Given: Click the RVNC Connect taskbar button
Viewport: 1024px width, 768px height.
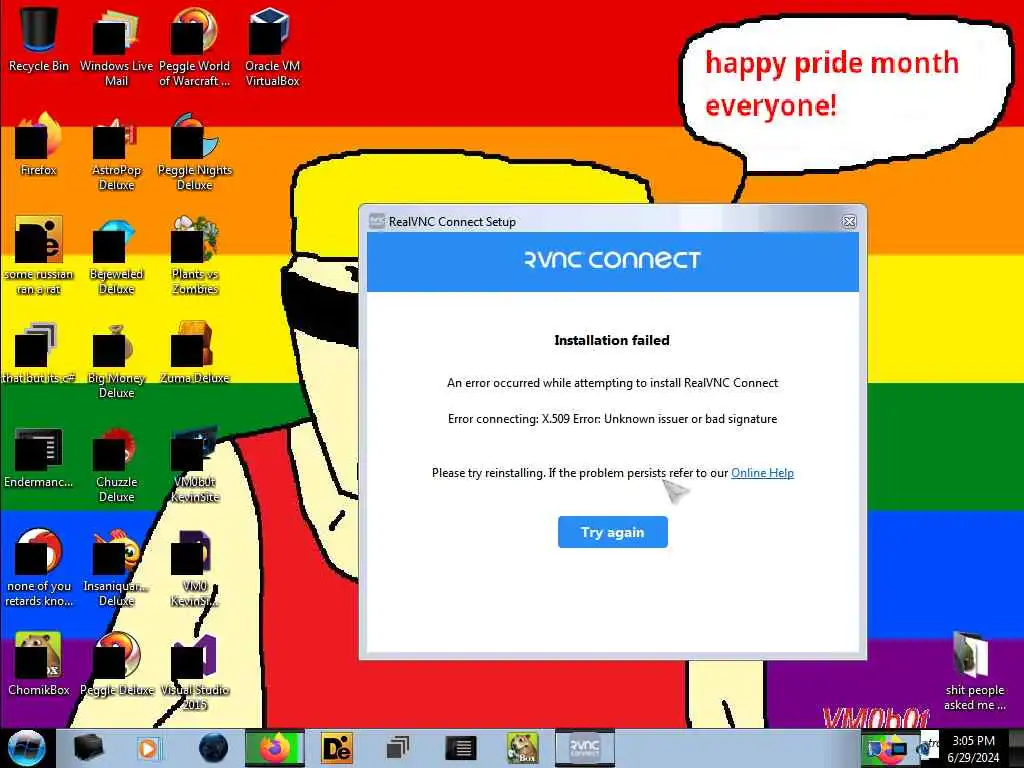Looking at the screenshot, I should (584, 748).
